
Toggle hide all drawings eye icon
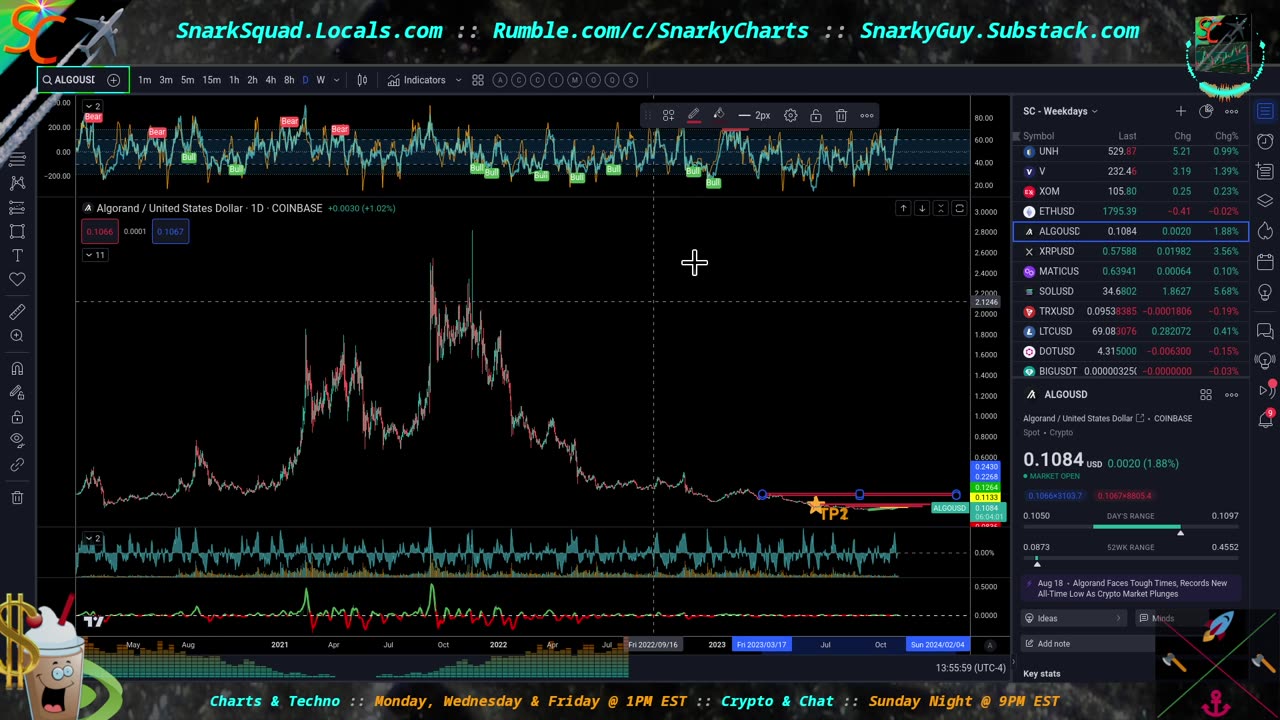(17, 441)
